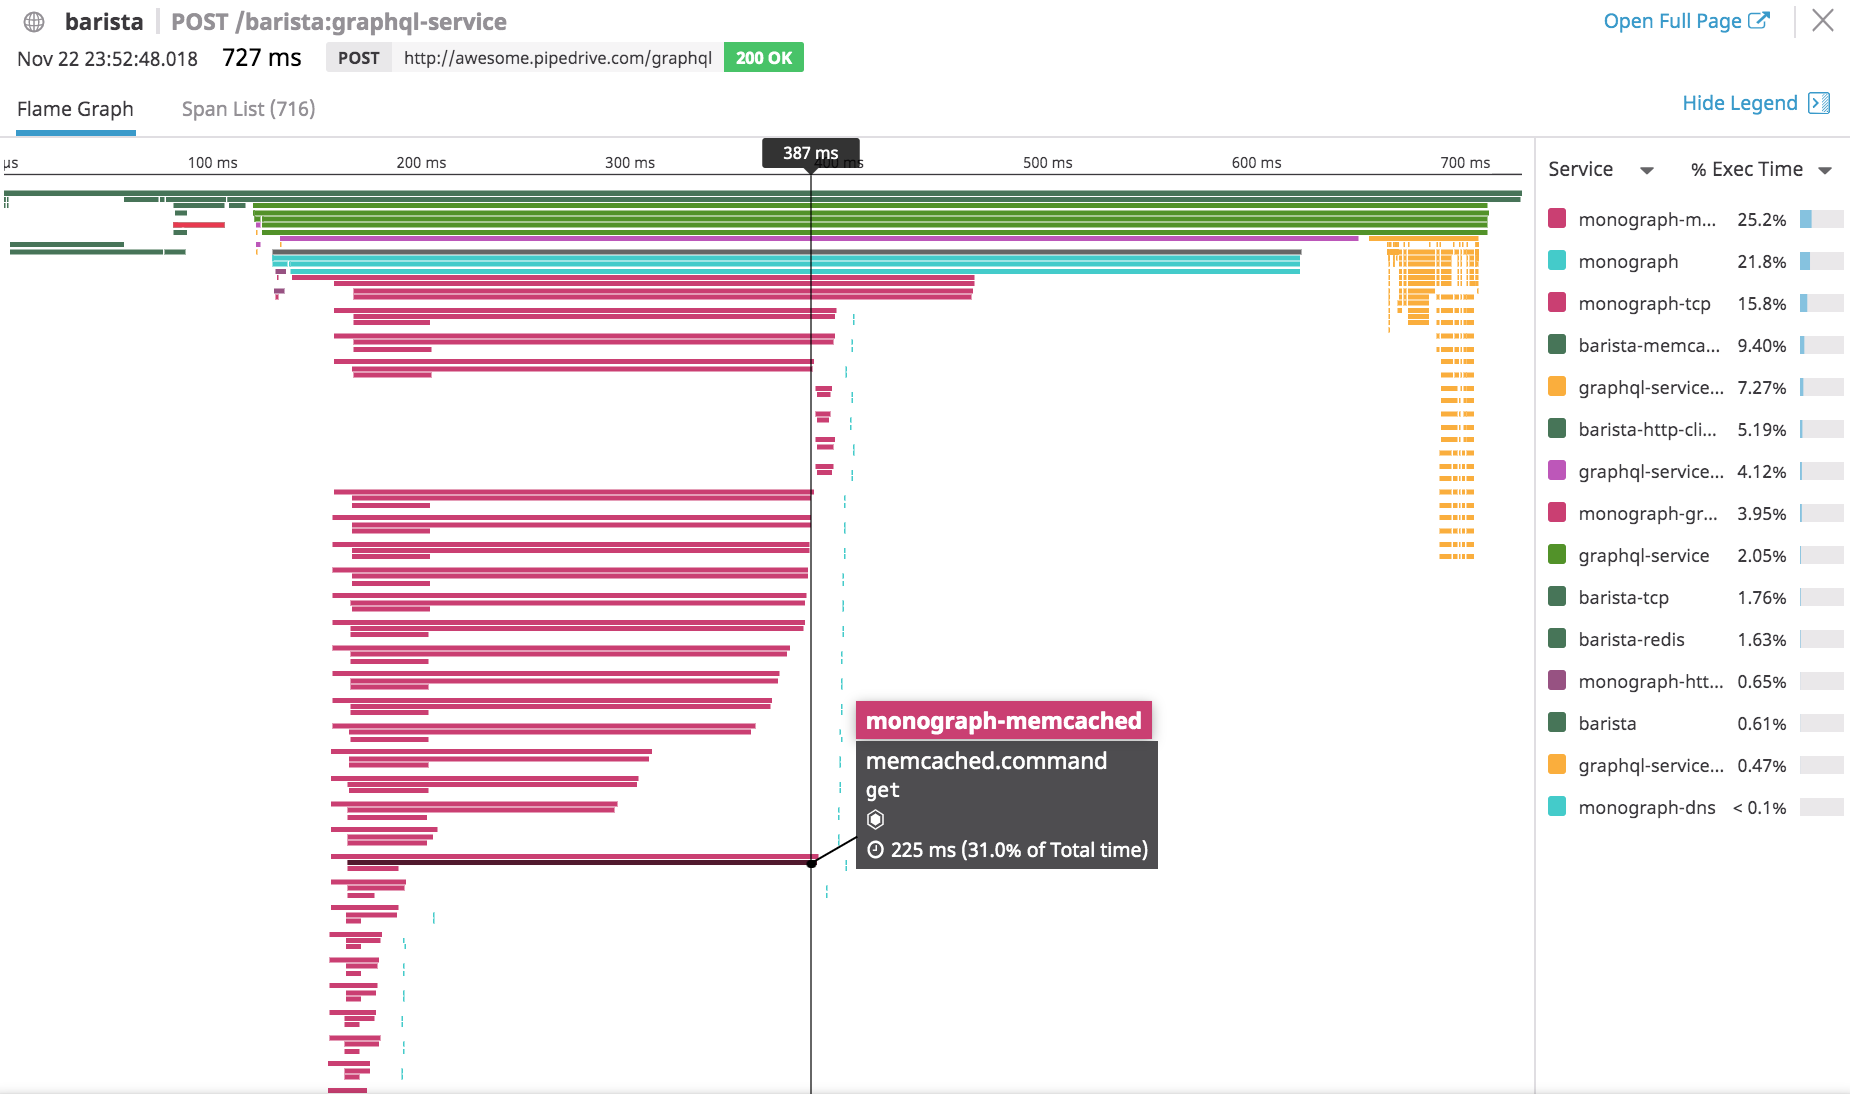Click the monograph-memcached tooltip title
The height and width of the screenshot is (1104, 1850).
click(x=1003, y=720)
